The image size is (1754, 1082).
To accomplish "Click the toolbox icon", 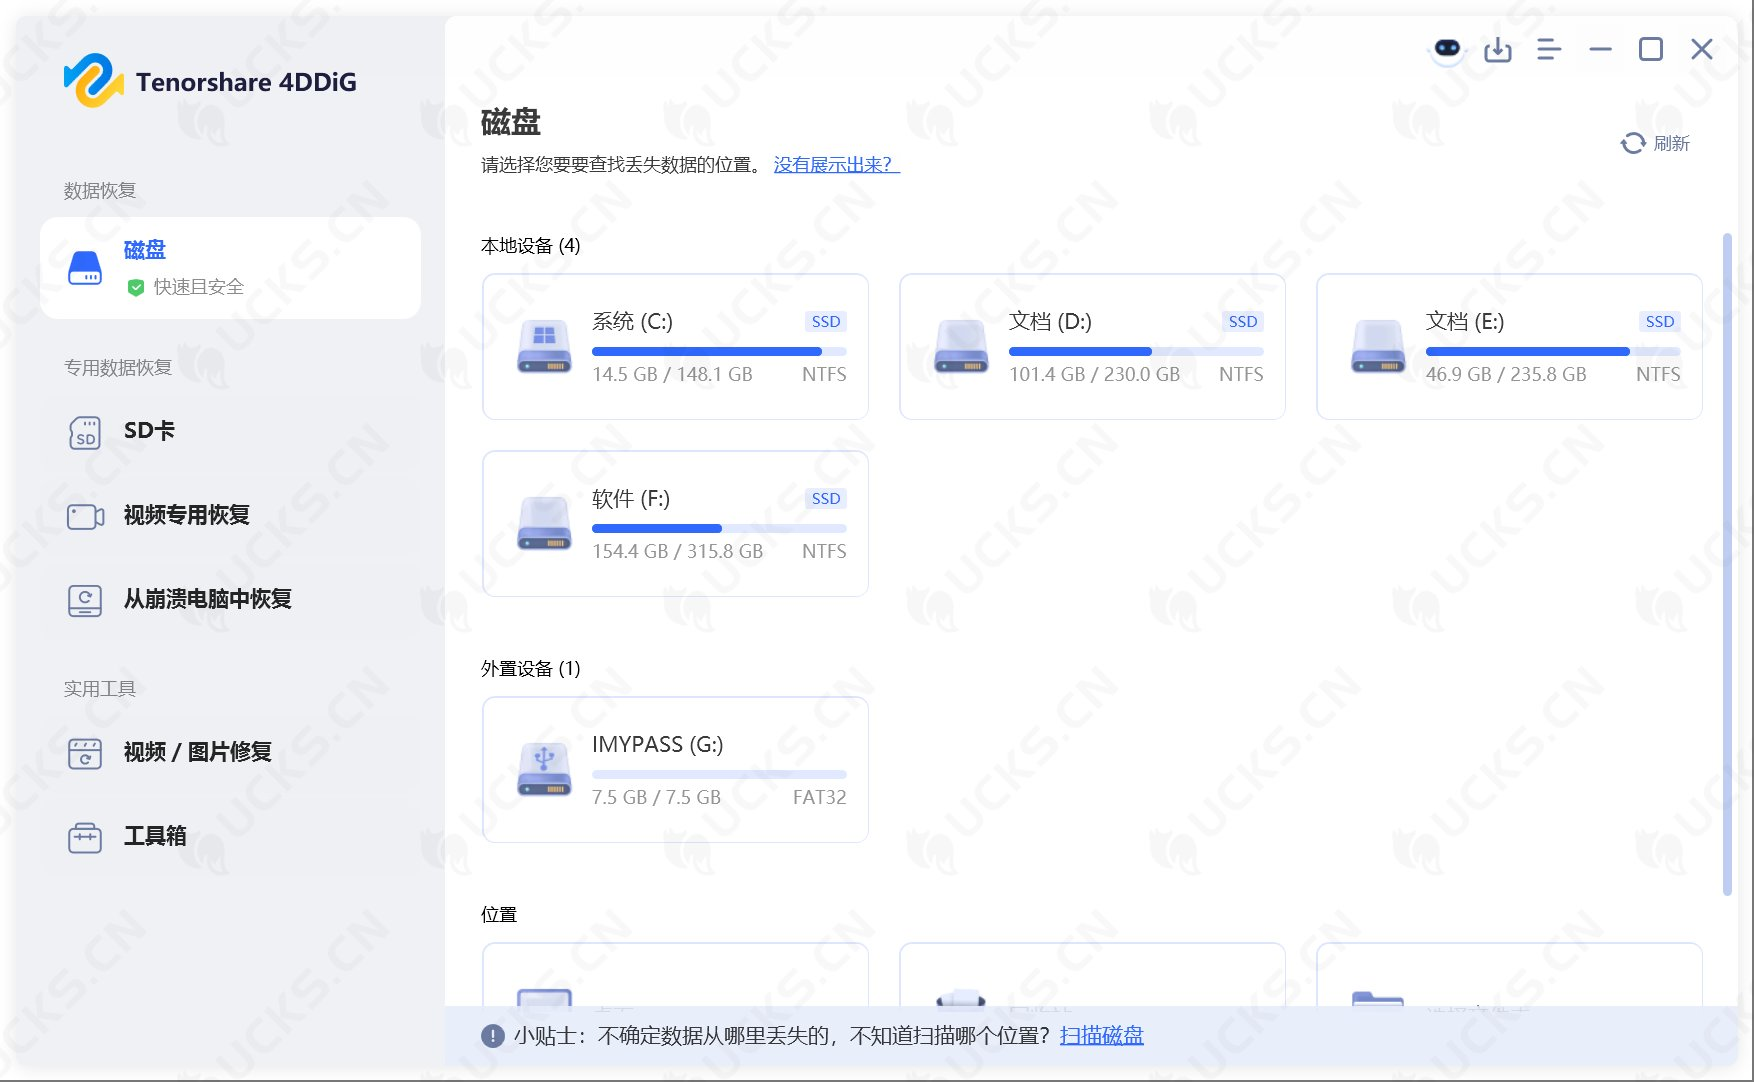I will pos(85,837).
